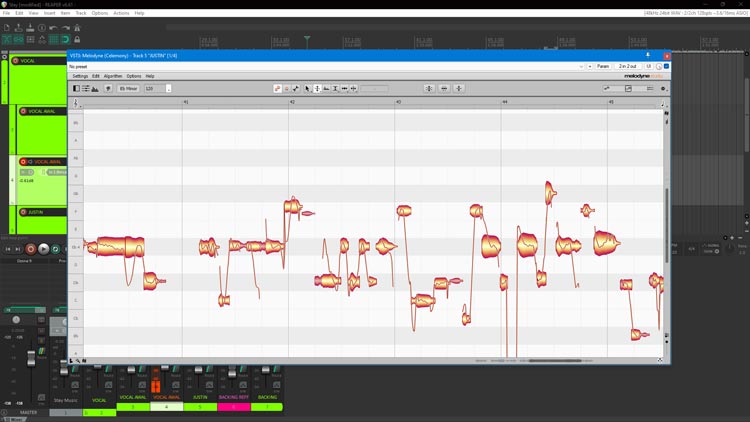Click the Melodyne horizontal scrollbar thumb

555,360
